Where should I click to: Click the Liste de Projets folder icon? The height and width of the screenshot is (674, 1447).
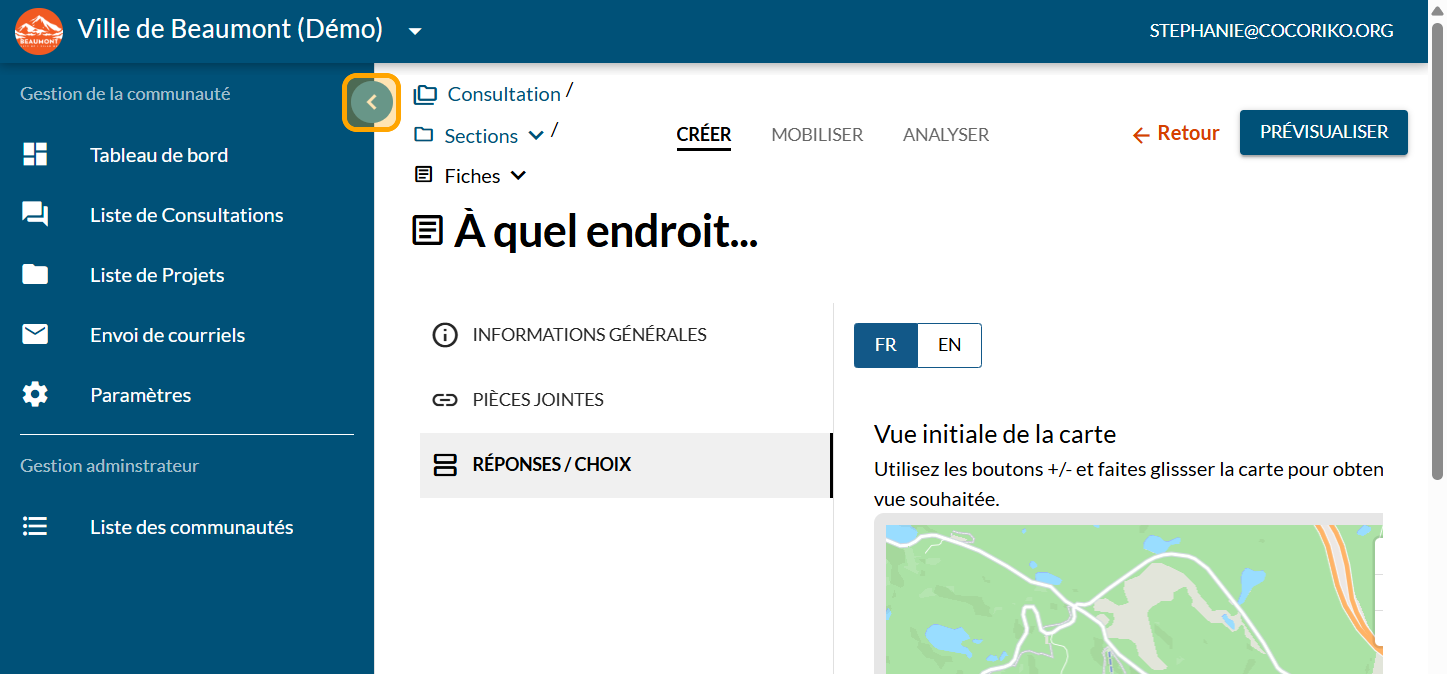pyautogui.click(x=35, y=275)
